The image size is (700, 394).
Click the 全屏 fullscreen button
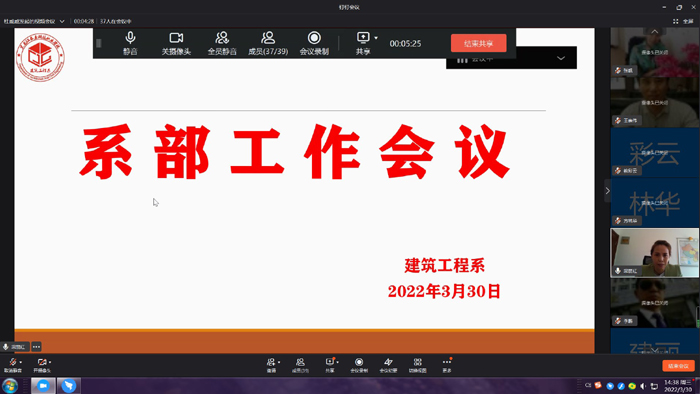(x=683, y=21)
